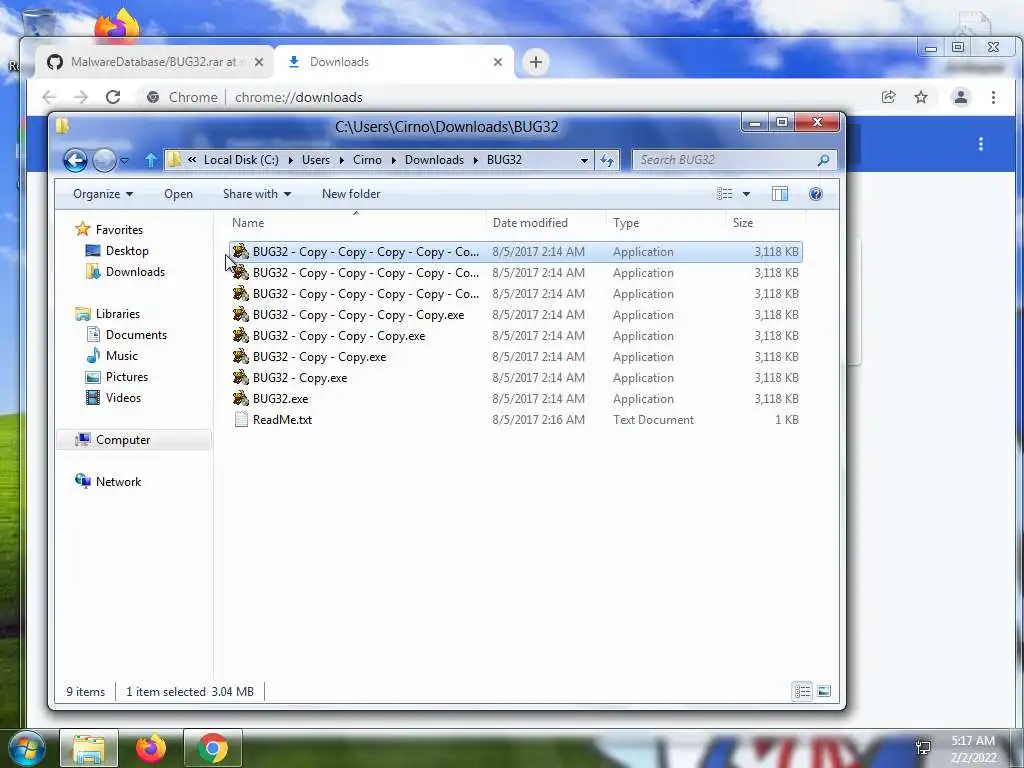Image resolution: width=1024 pixels, height=768 pixels.
Task: Click Text Document type of ReadMe.txt
Action: (x=653, y=420)
